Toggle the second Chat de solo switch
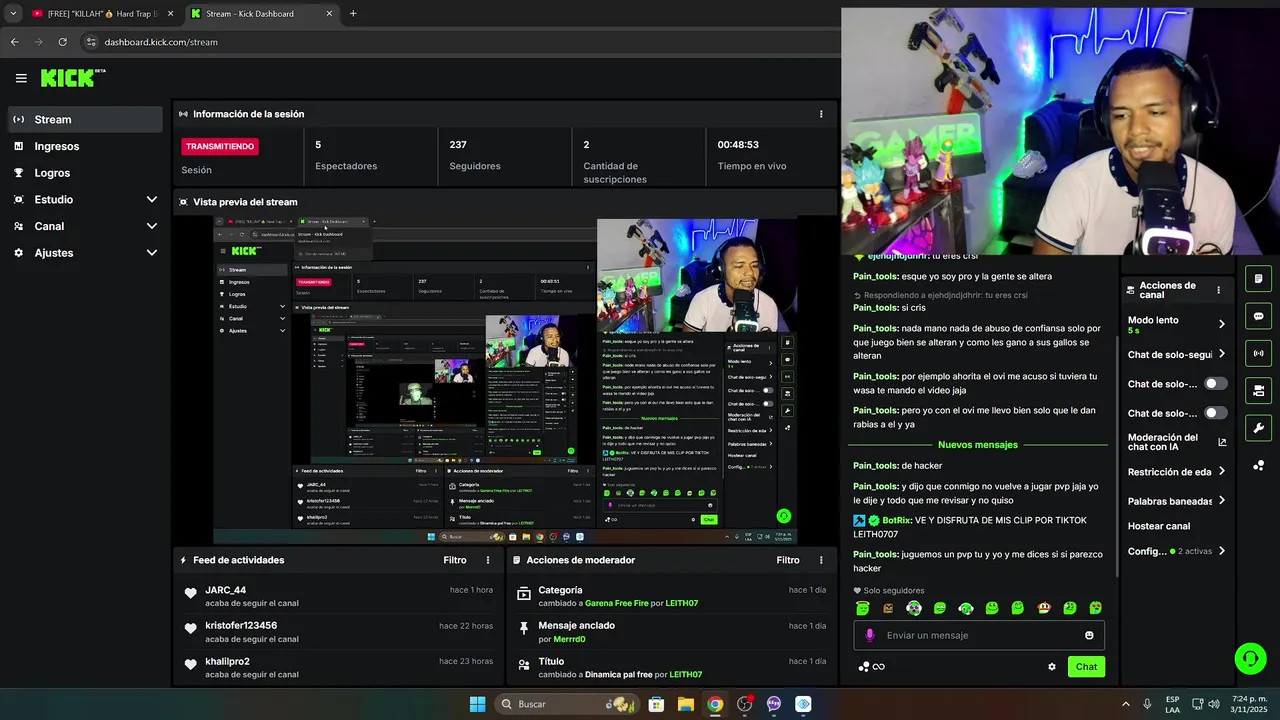The image size is (1280, 720). pyautogui.click(x=1215, y=413)
